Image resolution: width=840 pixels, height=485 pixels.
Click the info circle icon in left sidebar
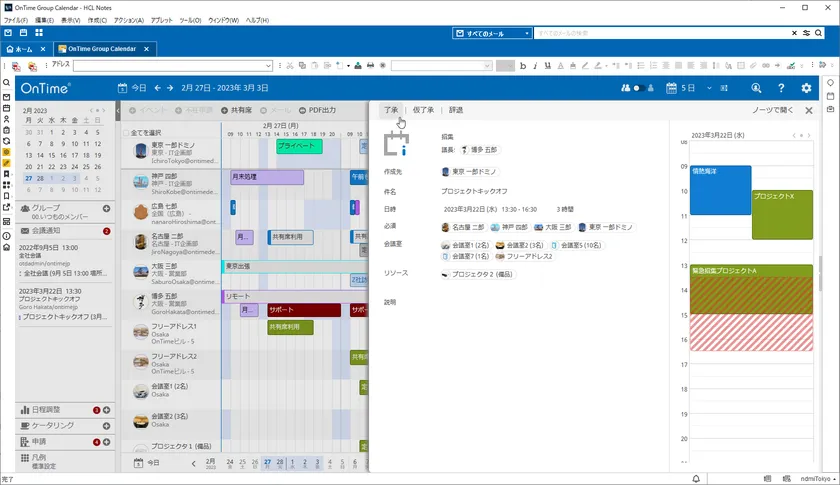pos(6,236)
